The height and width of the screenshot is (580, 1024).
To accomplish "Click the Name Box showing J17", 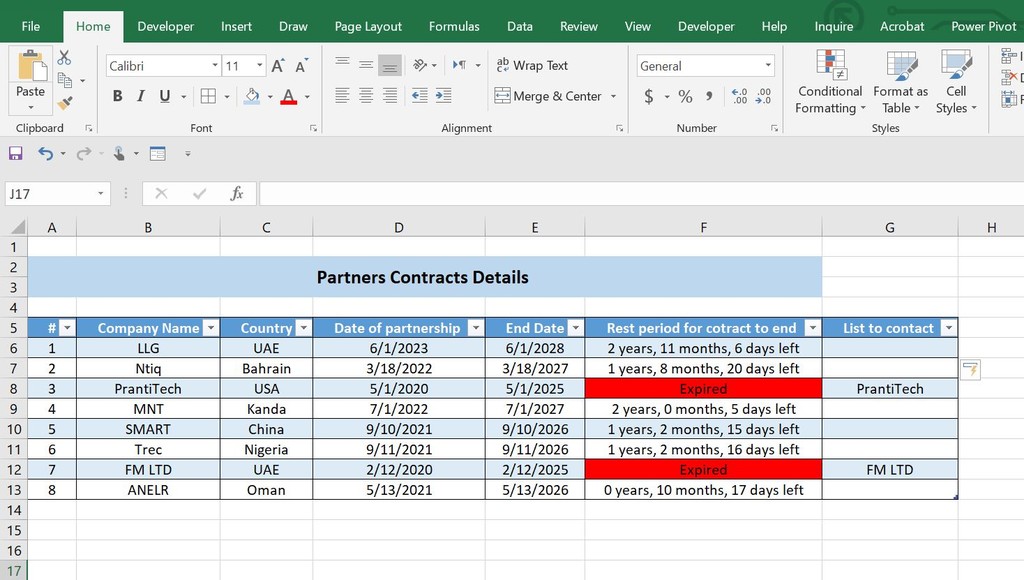I will (48, 194).
